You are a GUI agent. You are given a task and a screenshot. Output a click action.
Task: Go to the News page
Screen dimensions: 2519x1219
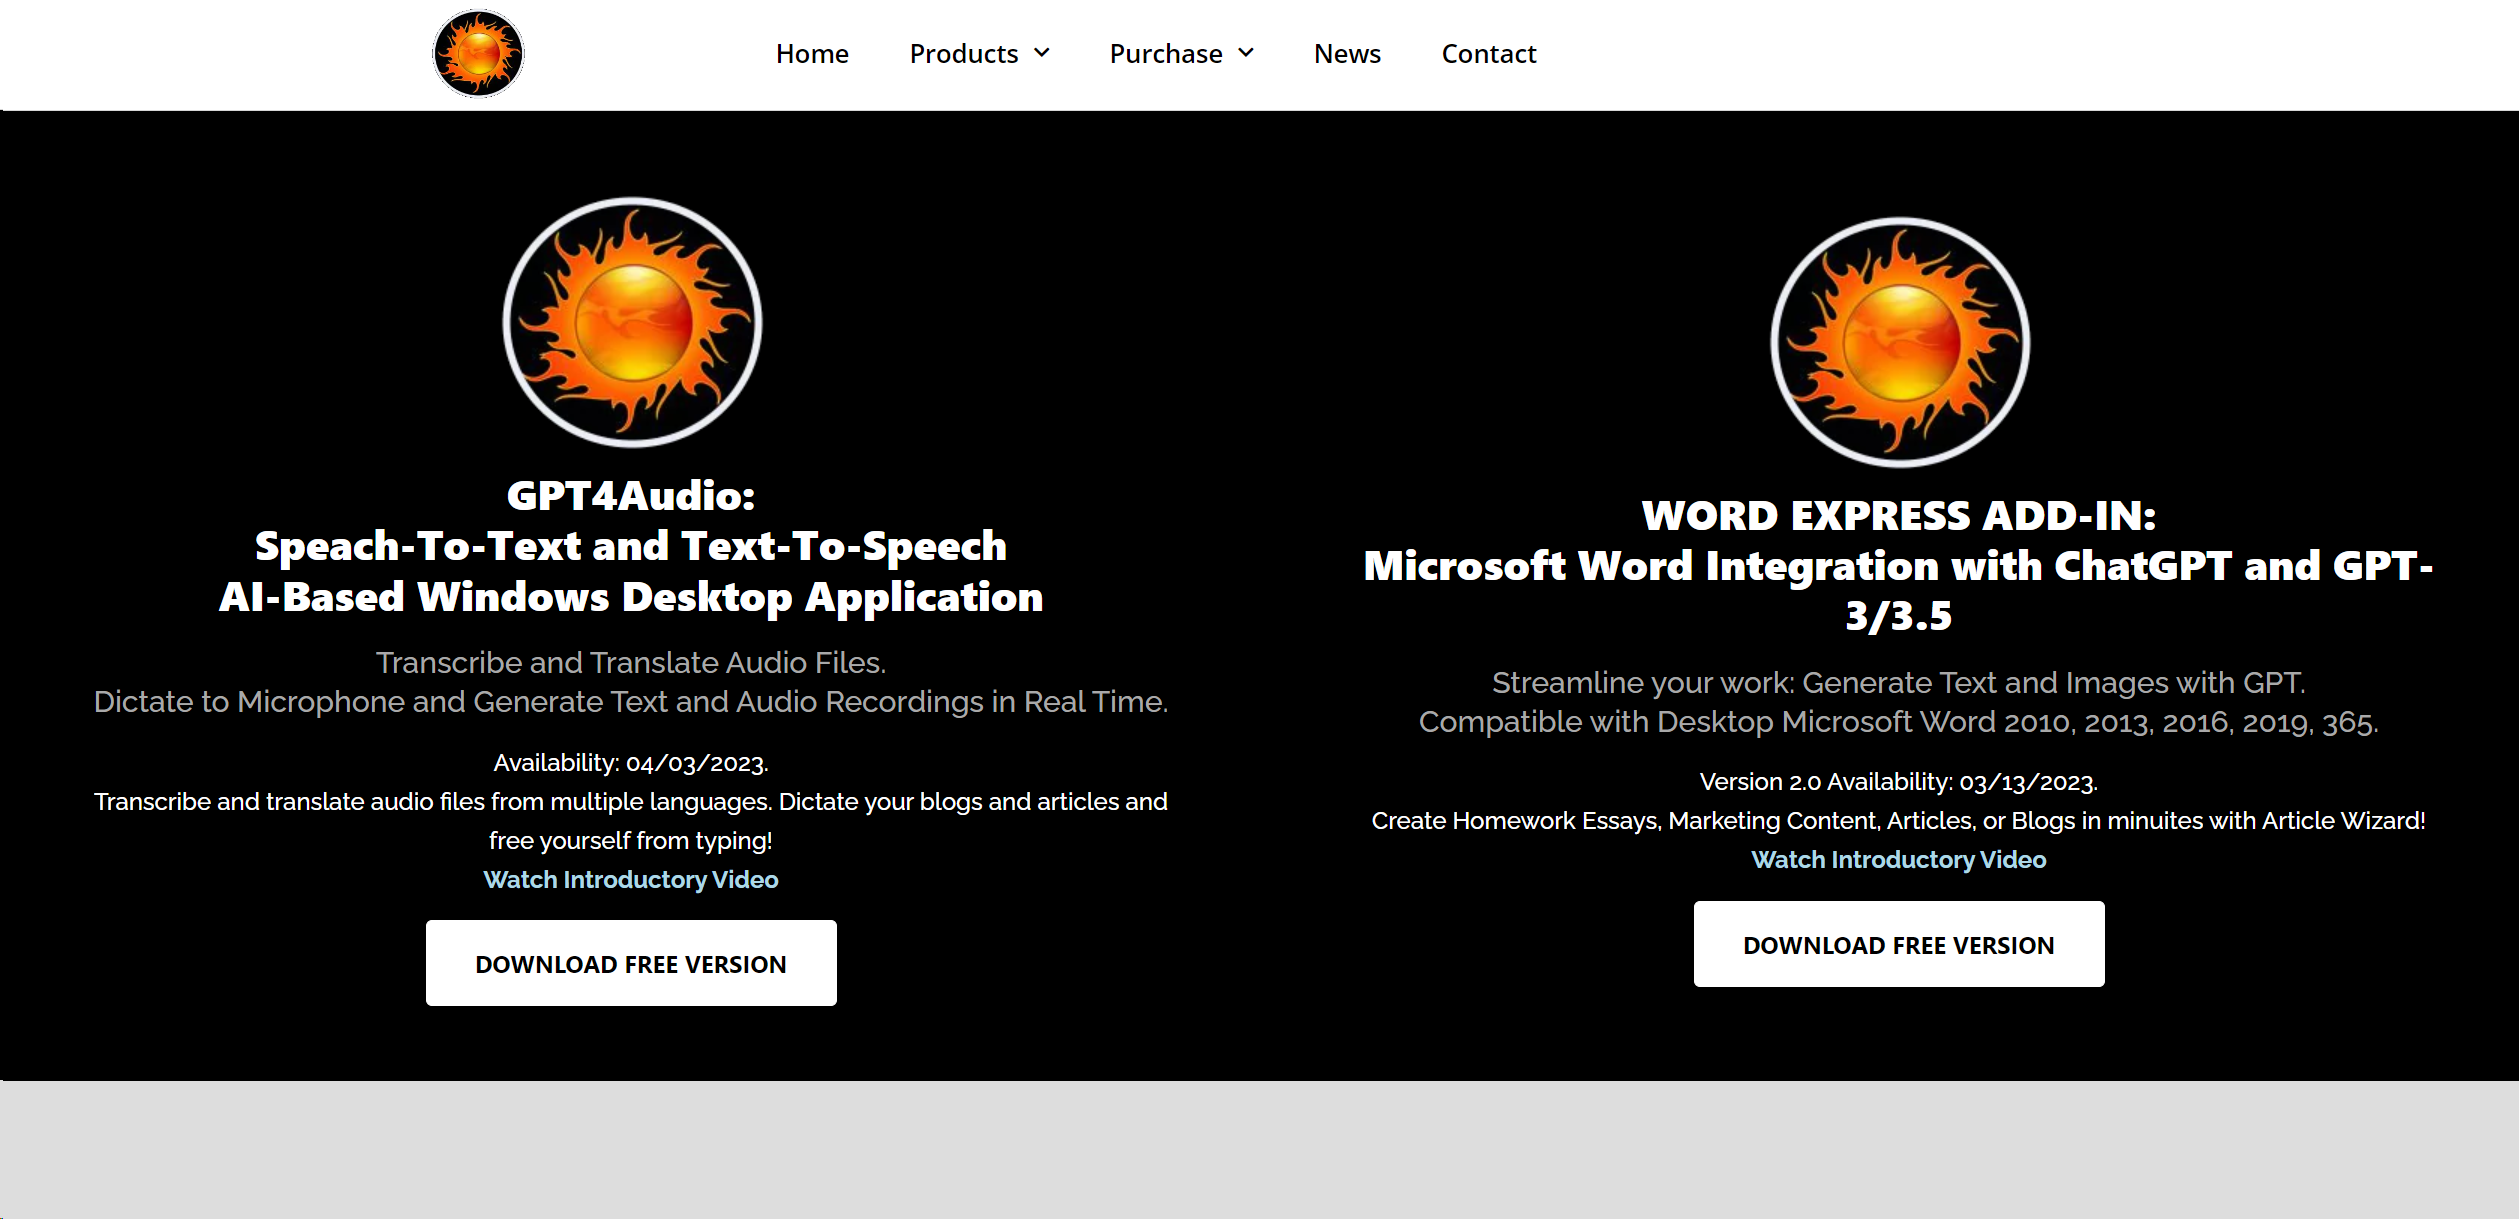1347,54
